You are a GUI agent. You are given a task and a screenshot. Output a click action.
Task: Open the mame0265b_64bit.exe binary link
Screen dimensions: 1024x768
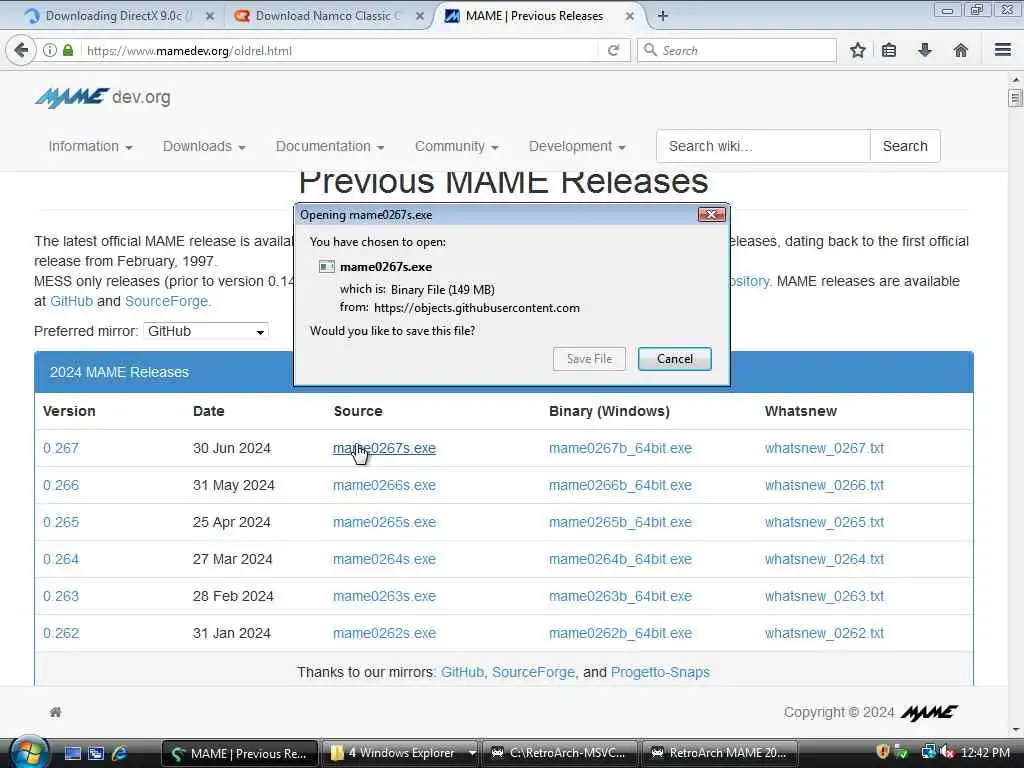coord(620,522)
